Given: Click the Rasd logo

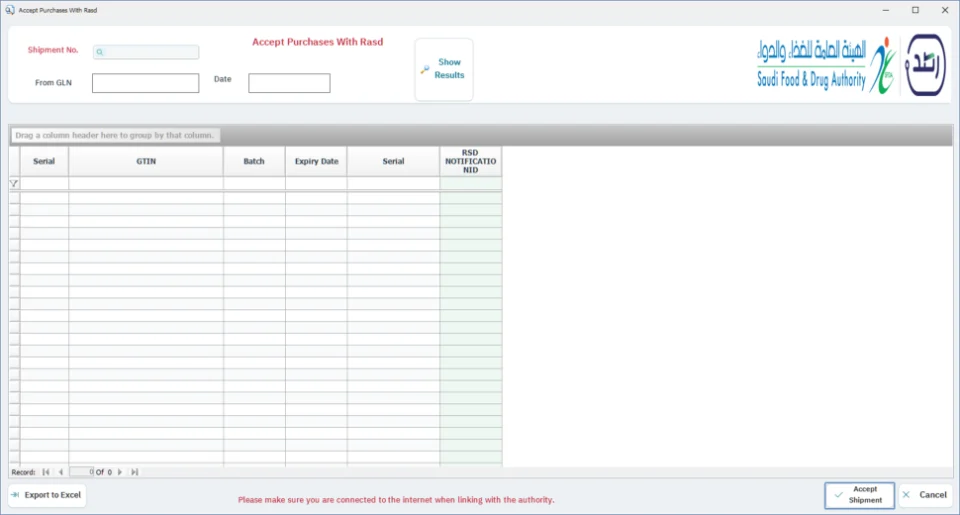Looking at the screenshot, I should [x=926, y=65].
